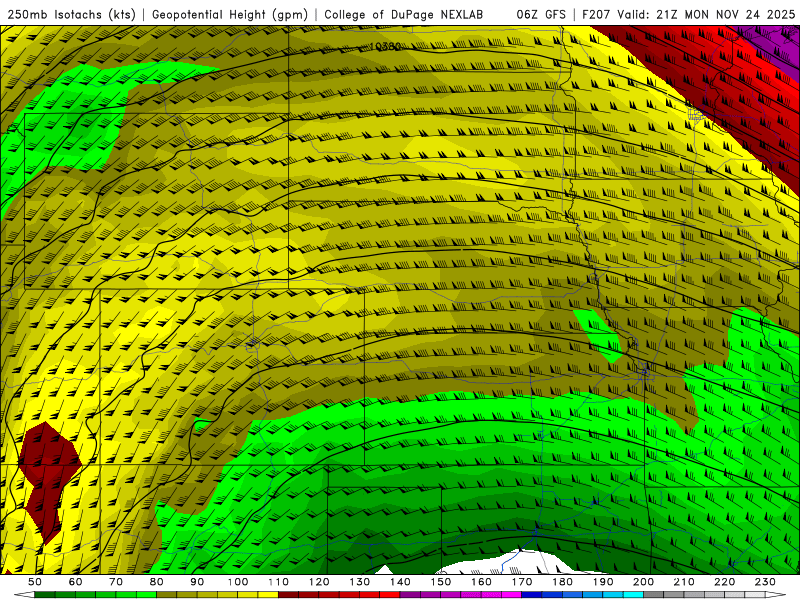Click the 180 value on the color scale
This screenshot has height=600, width=800.
(x=562, y=582)
